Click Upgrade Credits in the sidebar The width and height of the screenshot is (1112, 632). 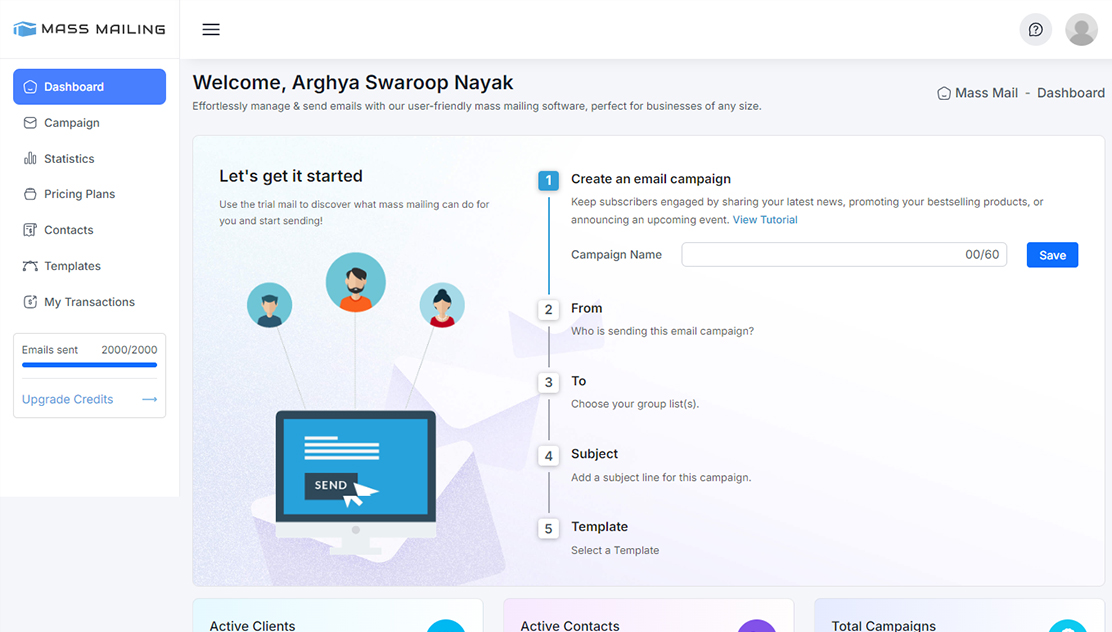click(x=67, y=399)
